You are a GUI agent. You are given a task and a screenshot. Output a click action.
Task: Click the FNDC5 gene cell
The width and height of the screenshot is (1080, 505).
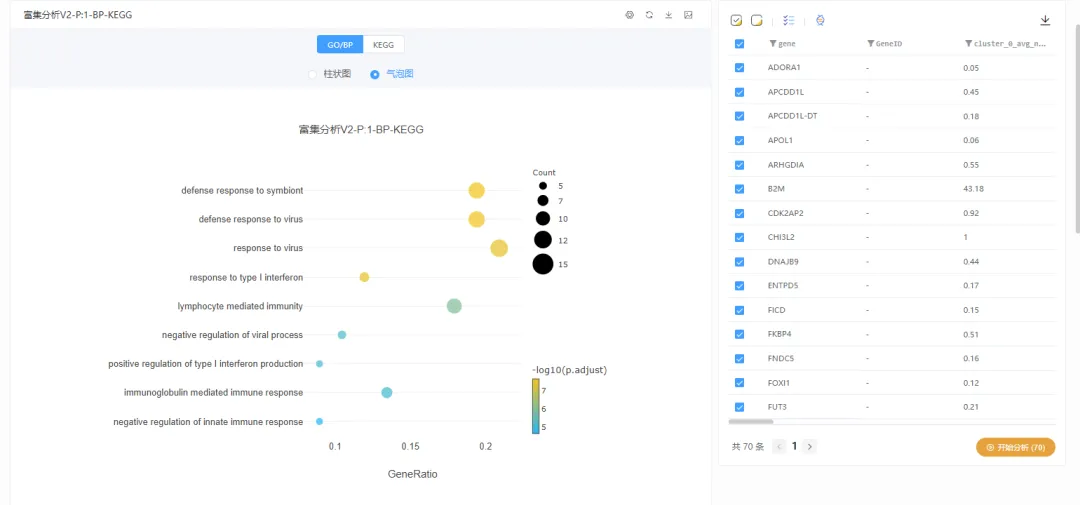[x=781, y=358]
